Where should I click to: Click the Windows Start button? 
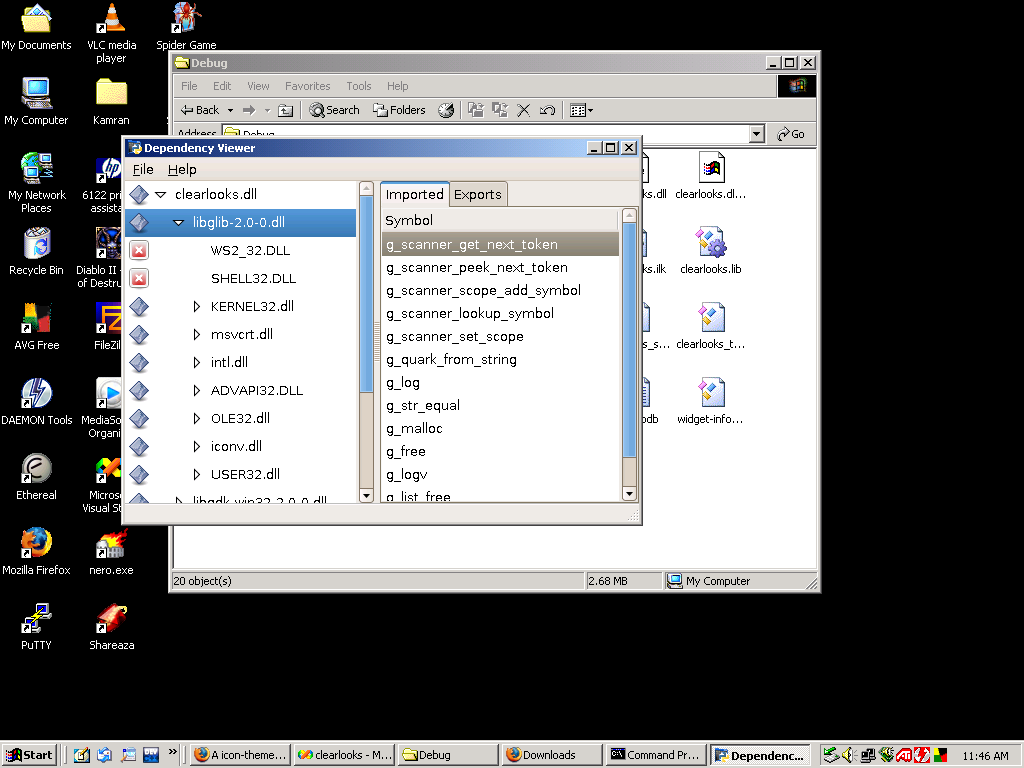tap(29, 755)
